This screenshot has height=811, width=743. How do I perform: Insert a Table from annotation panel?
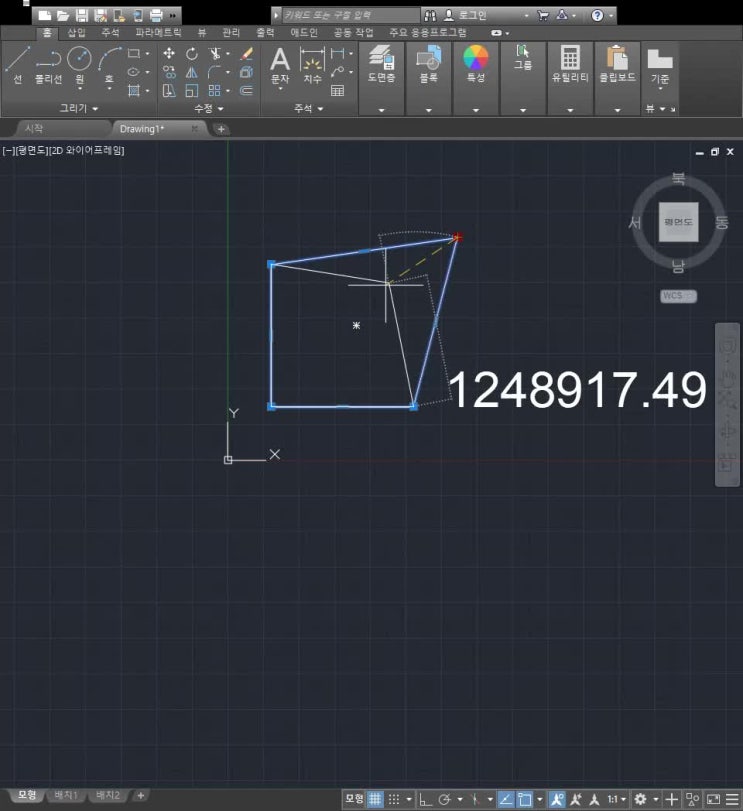pyautogui.click(x=337, y=91)
